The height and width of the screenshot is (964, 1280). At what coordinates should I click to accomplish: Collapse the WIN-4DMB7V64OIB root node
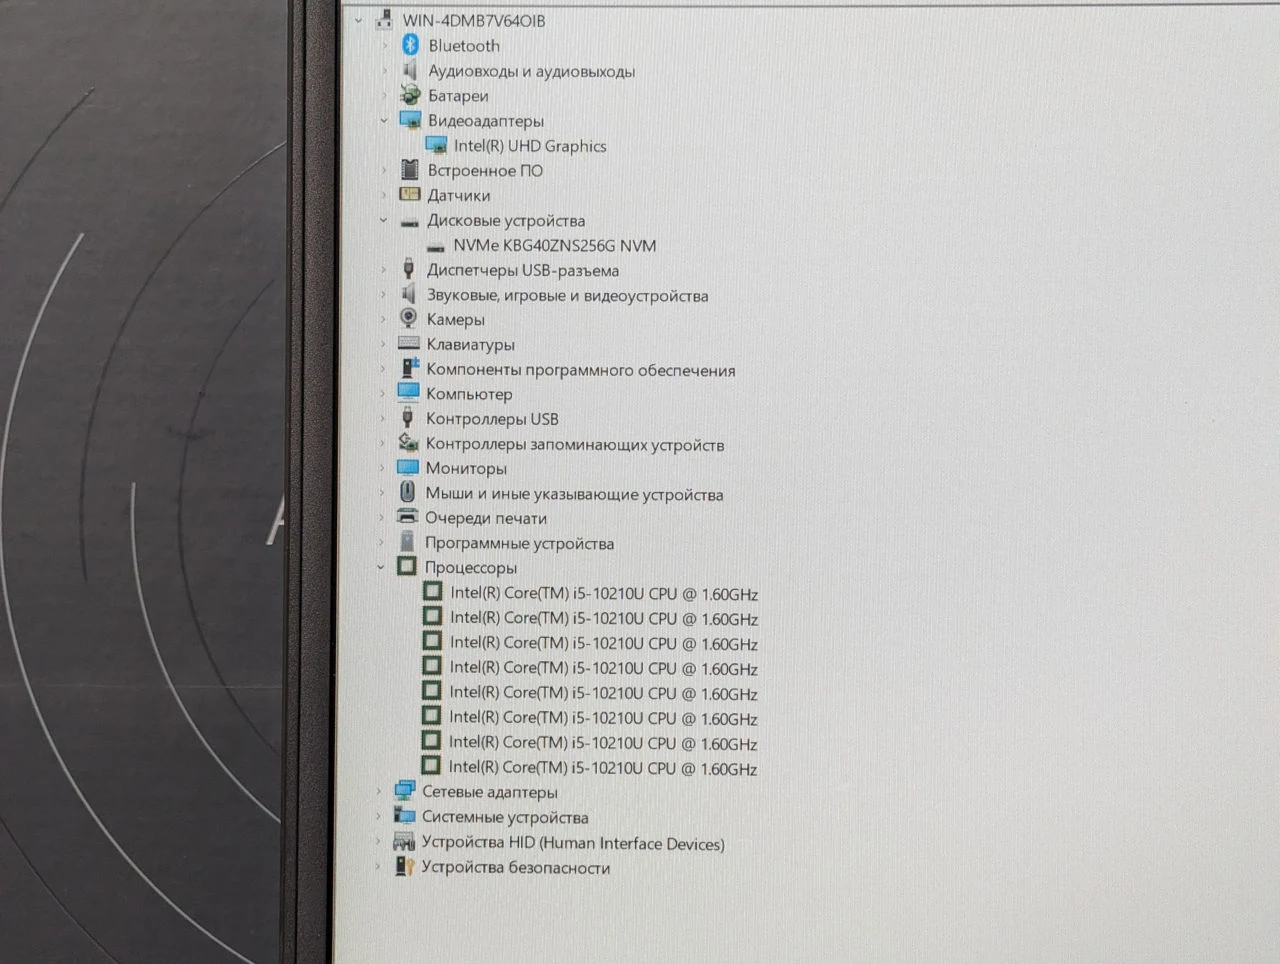[359, 20]
